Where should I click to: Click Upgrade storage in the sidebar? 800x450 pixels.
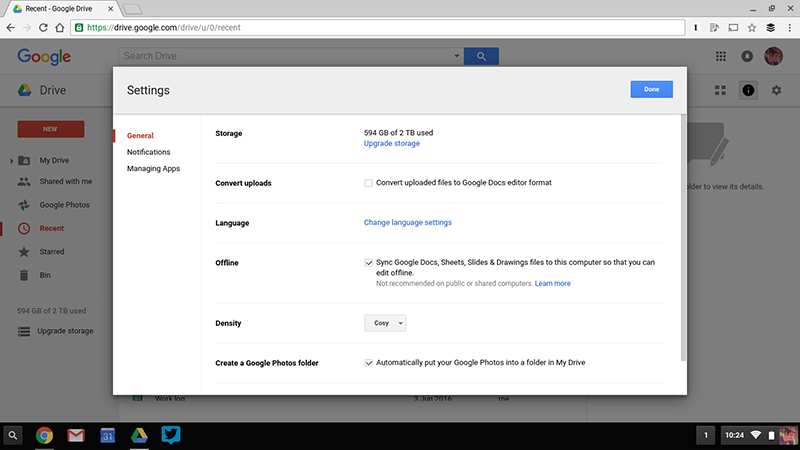65,331
